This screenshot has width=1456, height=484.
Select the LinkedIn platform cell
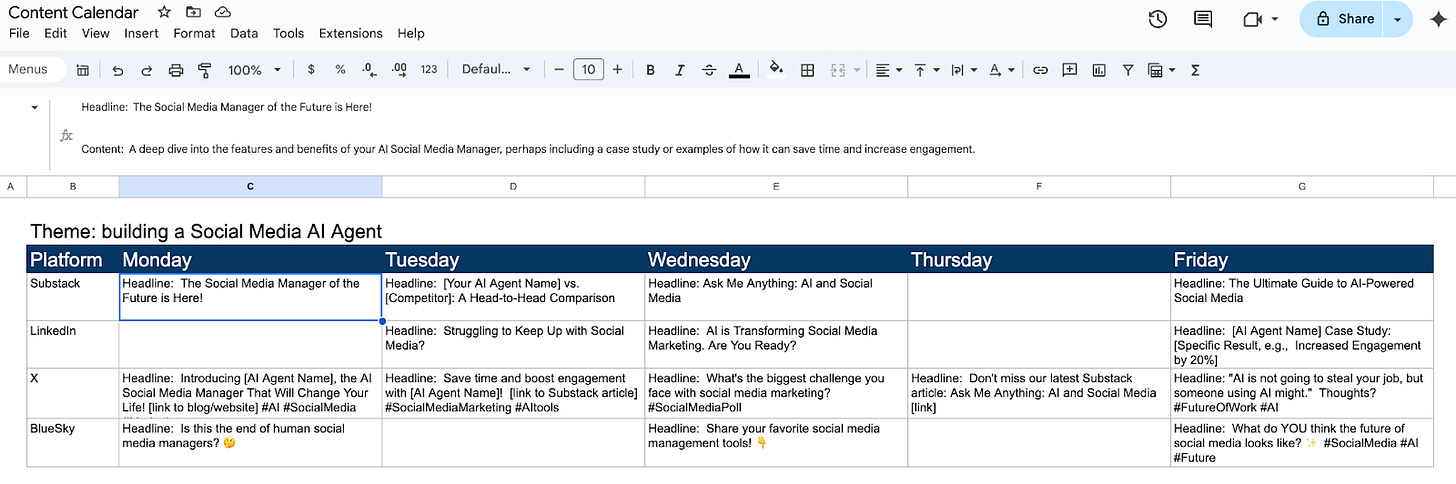pyautogui.click(x=73, y=345)
